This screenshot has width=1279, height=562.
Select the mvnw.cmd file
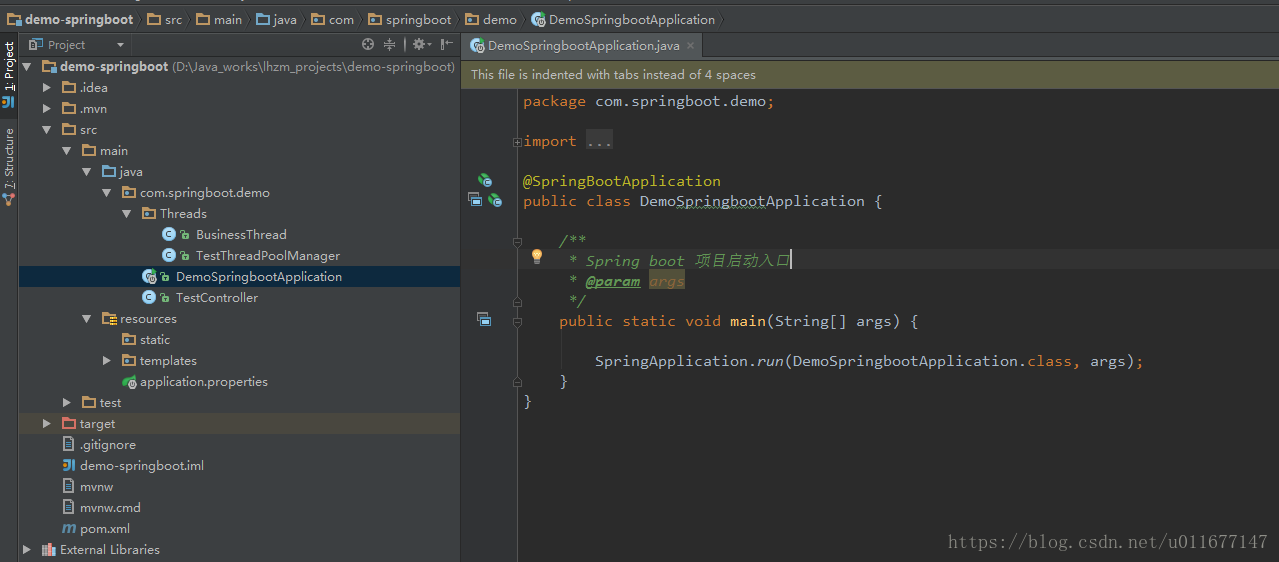tap(110, 508)
